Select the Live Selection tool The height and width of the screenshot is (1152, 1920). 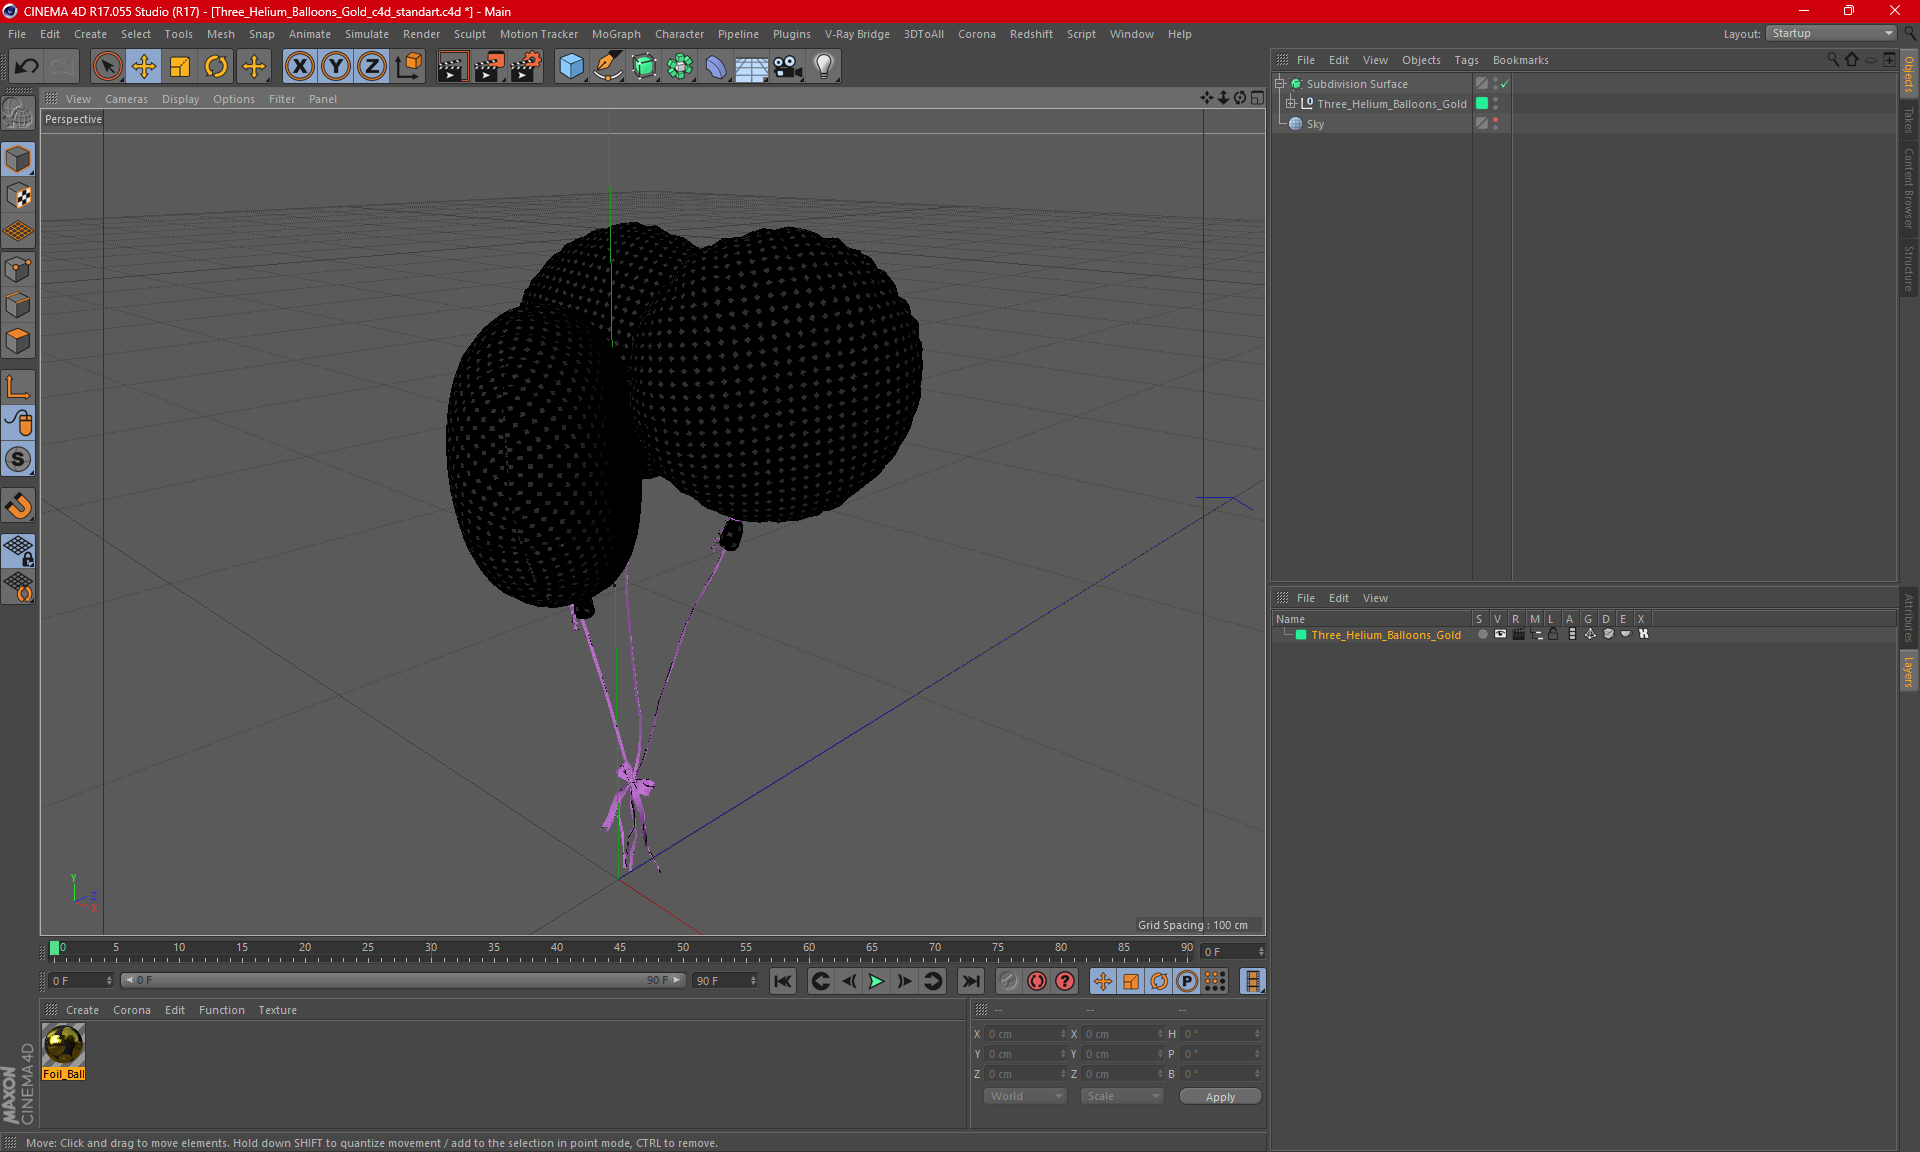point(107,67)
